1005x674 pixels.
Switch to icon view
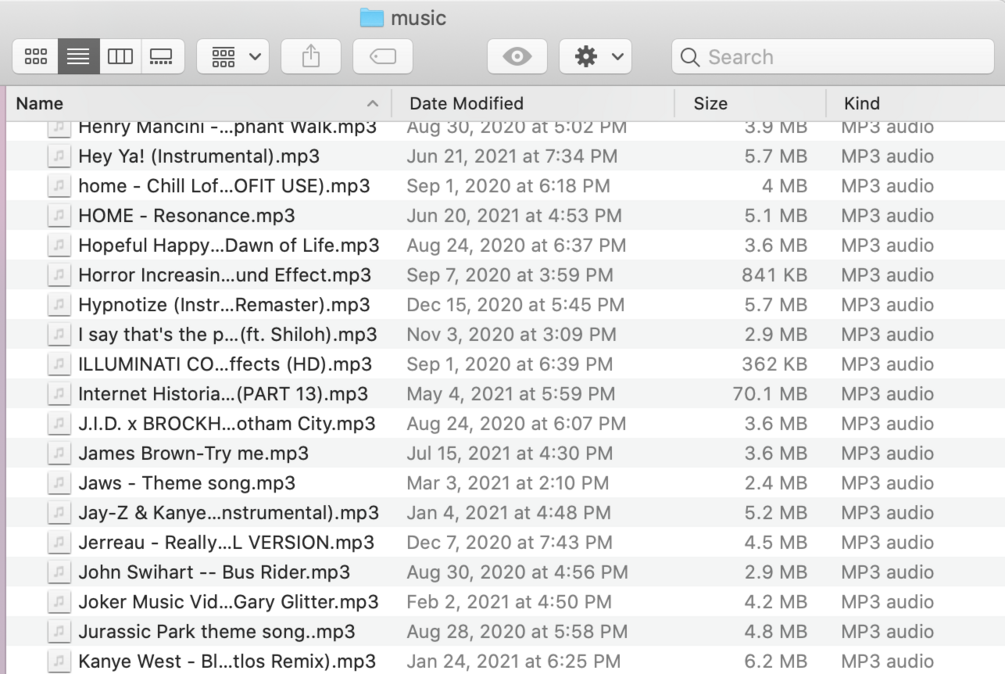[36, 56]
